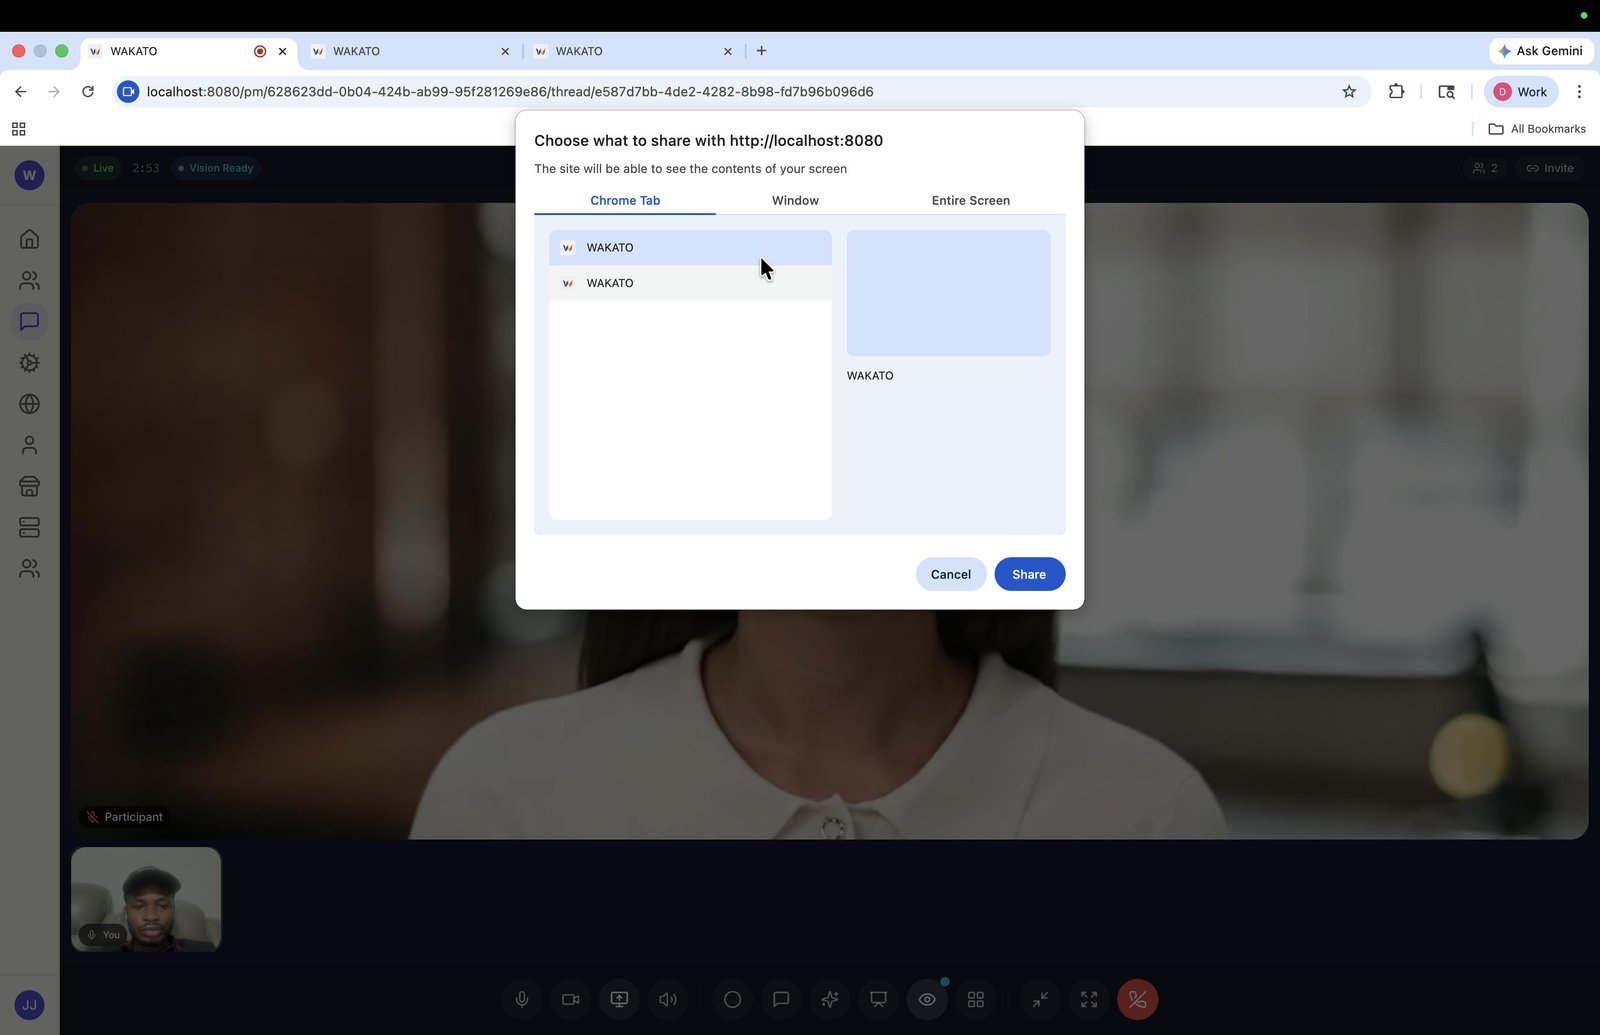1600x1035 pixels.
Task: Select the Chrome Tab tab
Action: coord(625,200)
